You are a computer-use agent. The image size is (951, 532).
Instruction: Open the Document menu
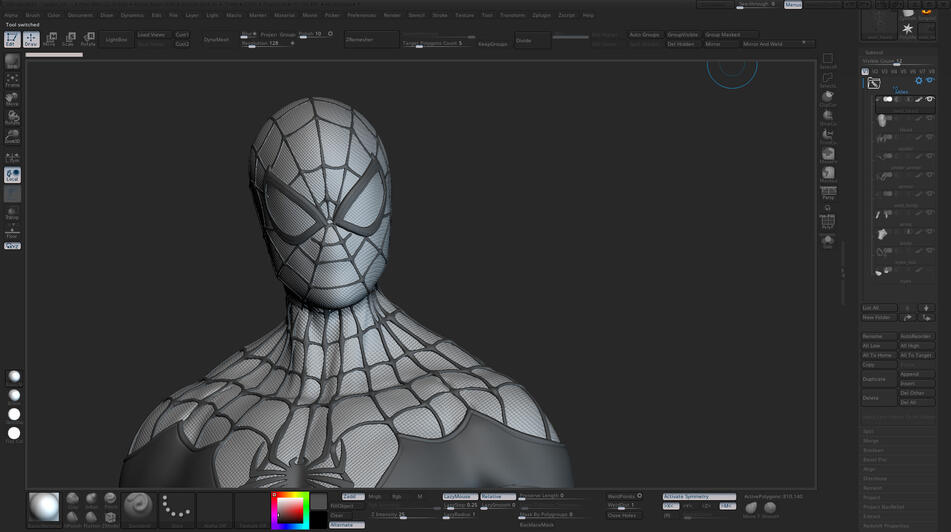click(80, 15)
